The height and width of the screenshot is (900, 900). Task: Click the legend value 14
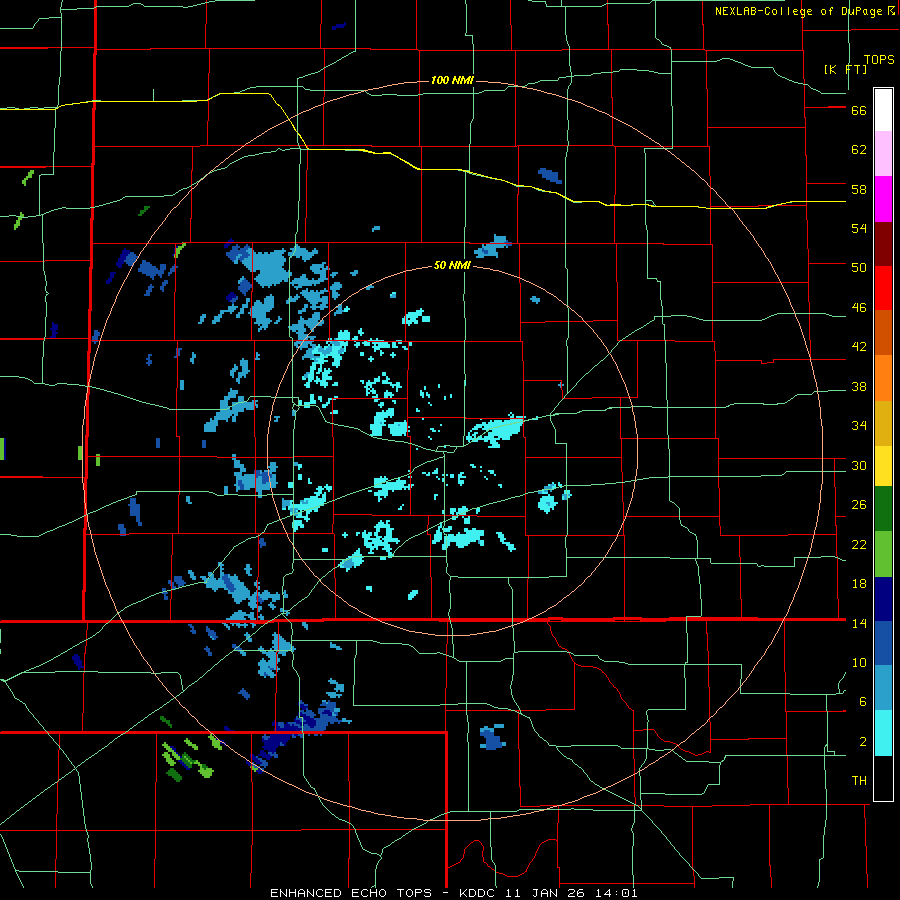(x=859, y=623)
